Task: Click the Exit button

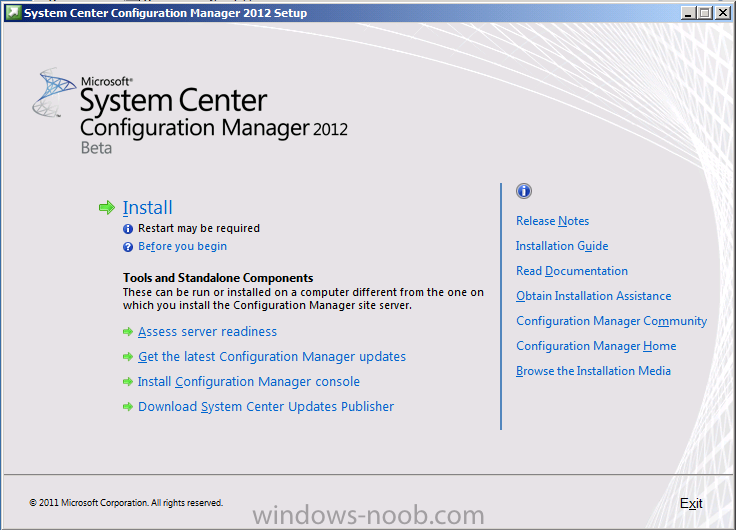Action: point(691,503)
